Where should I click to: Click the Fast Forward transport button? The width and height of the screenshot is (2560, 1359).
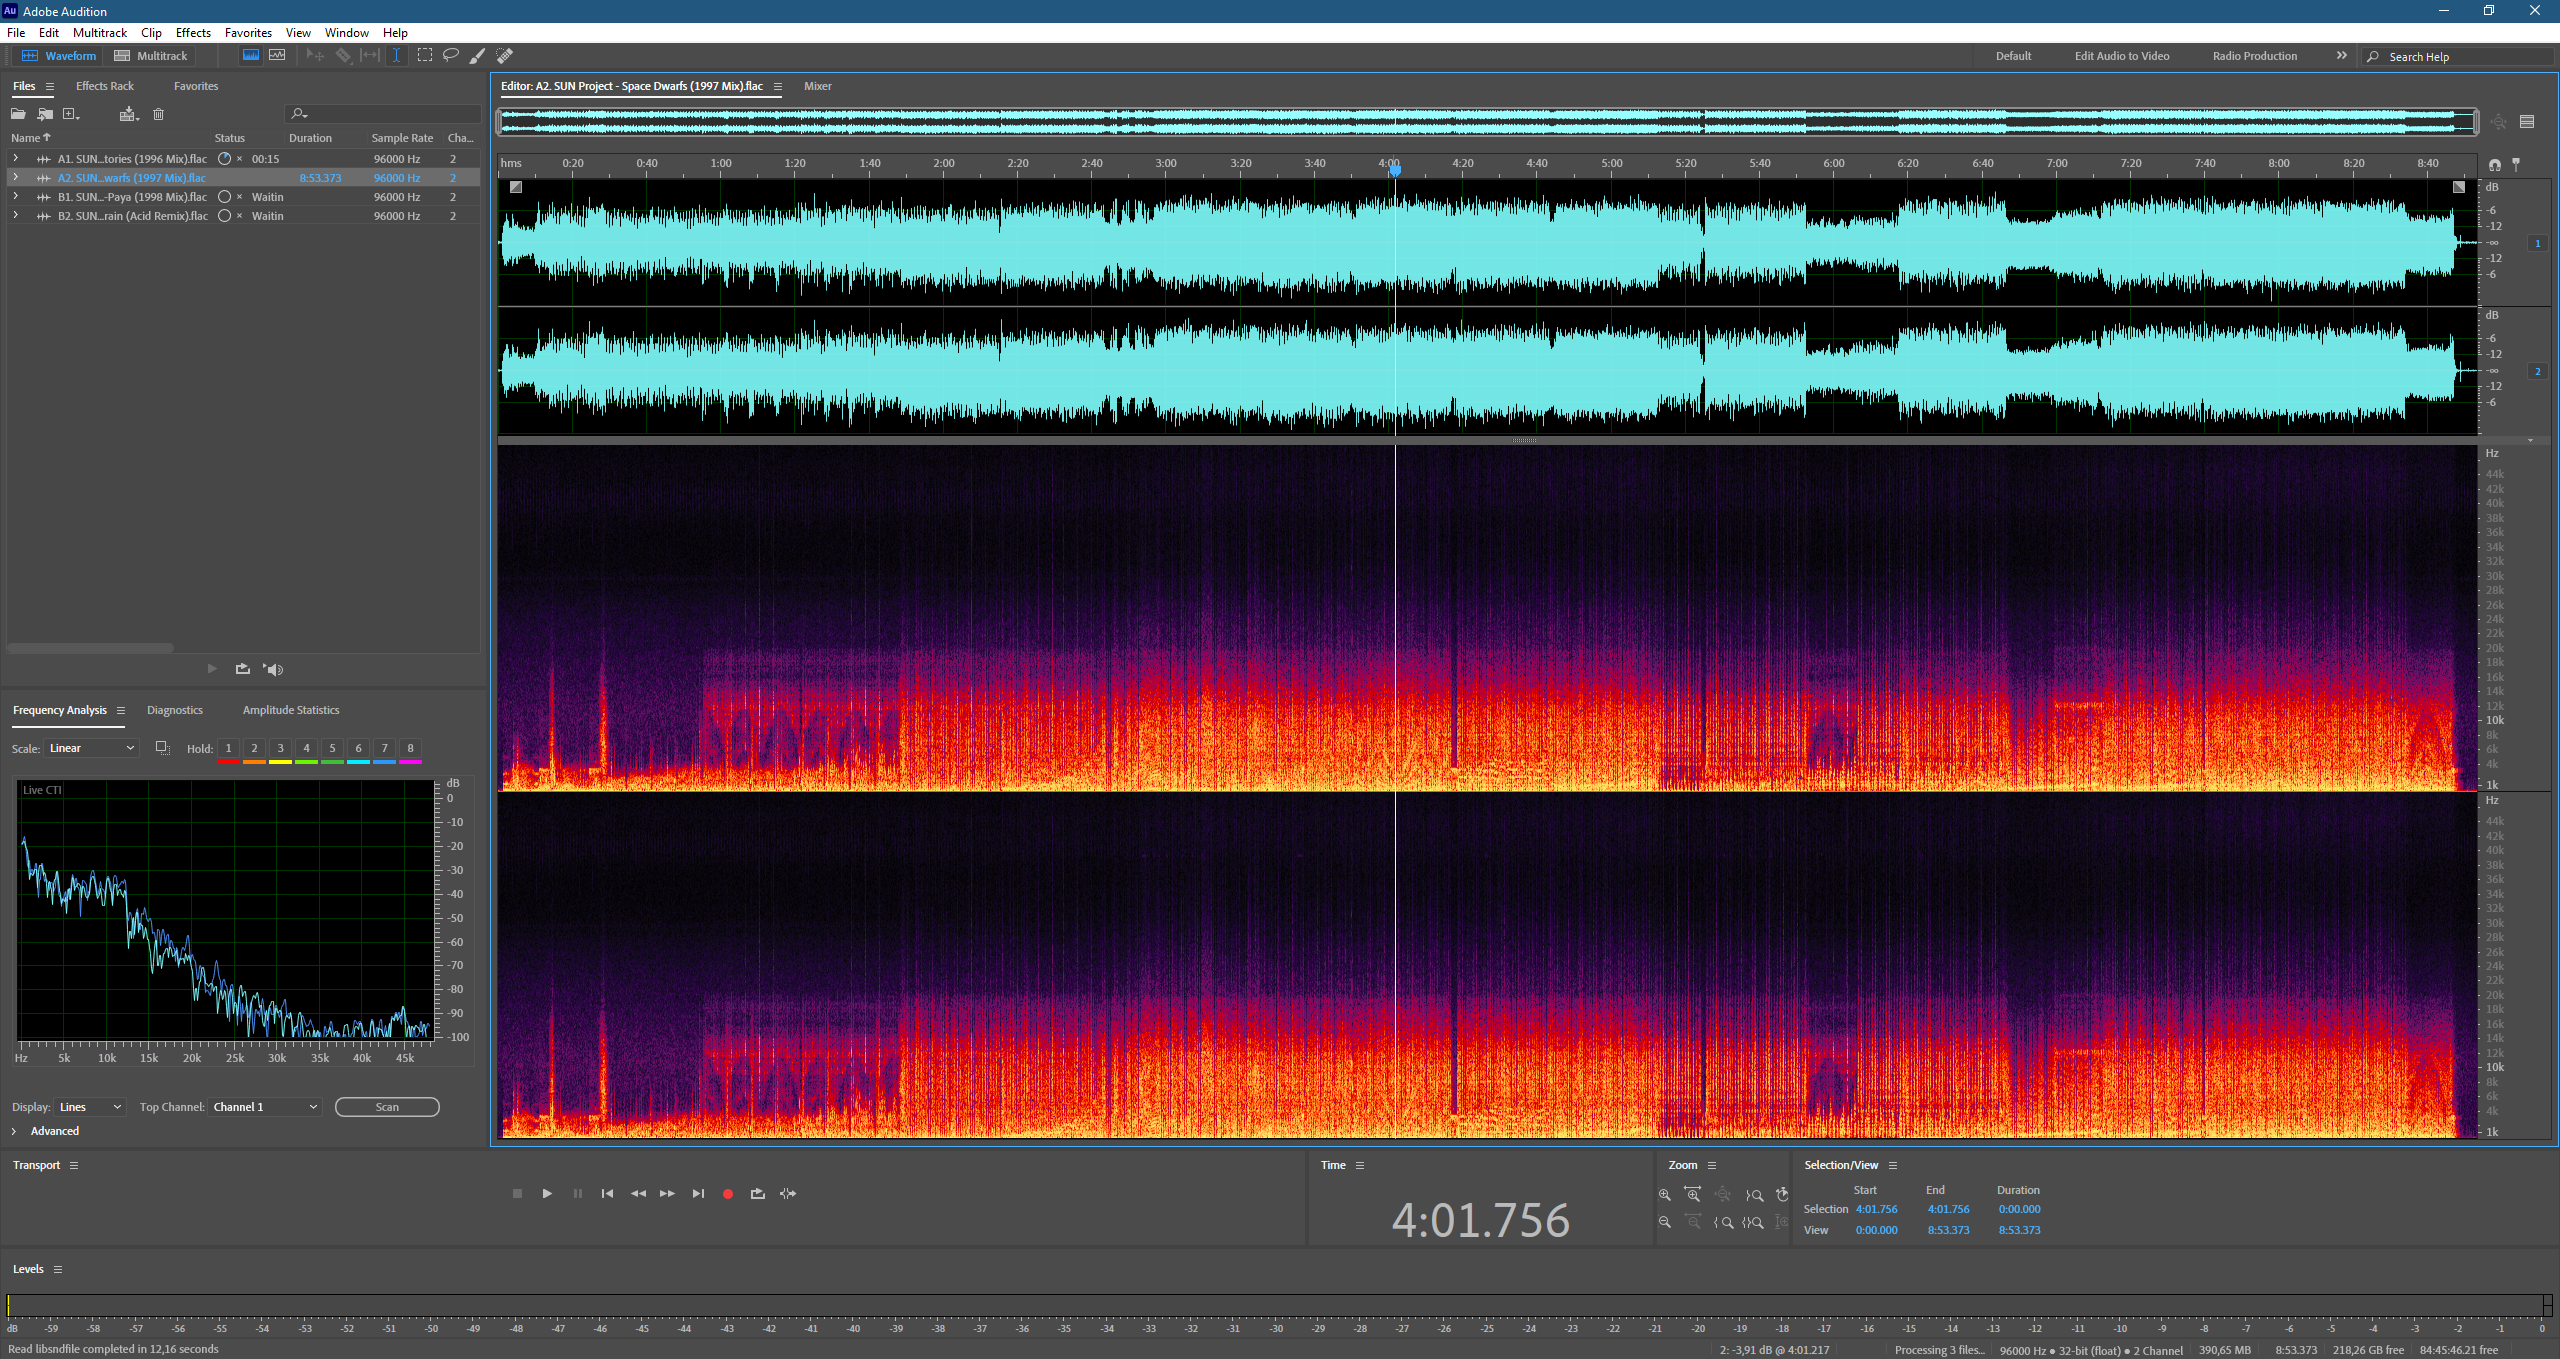click(667, 1193)
